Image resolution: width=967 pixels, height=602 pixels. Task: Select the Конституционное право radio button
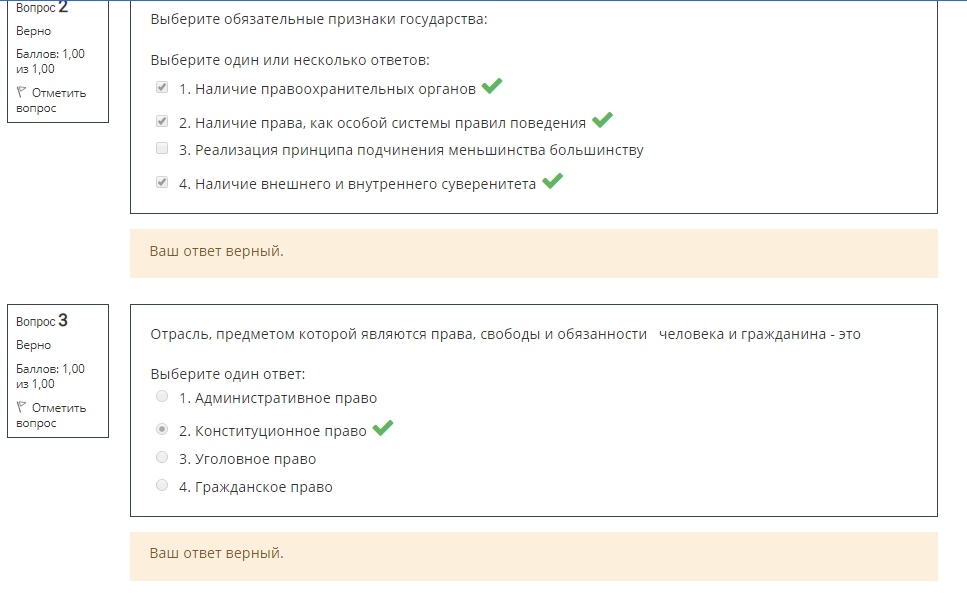(x=162, y=429)
